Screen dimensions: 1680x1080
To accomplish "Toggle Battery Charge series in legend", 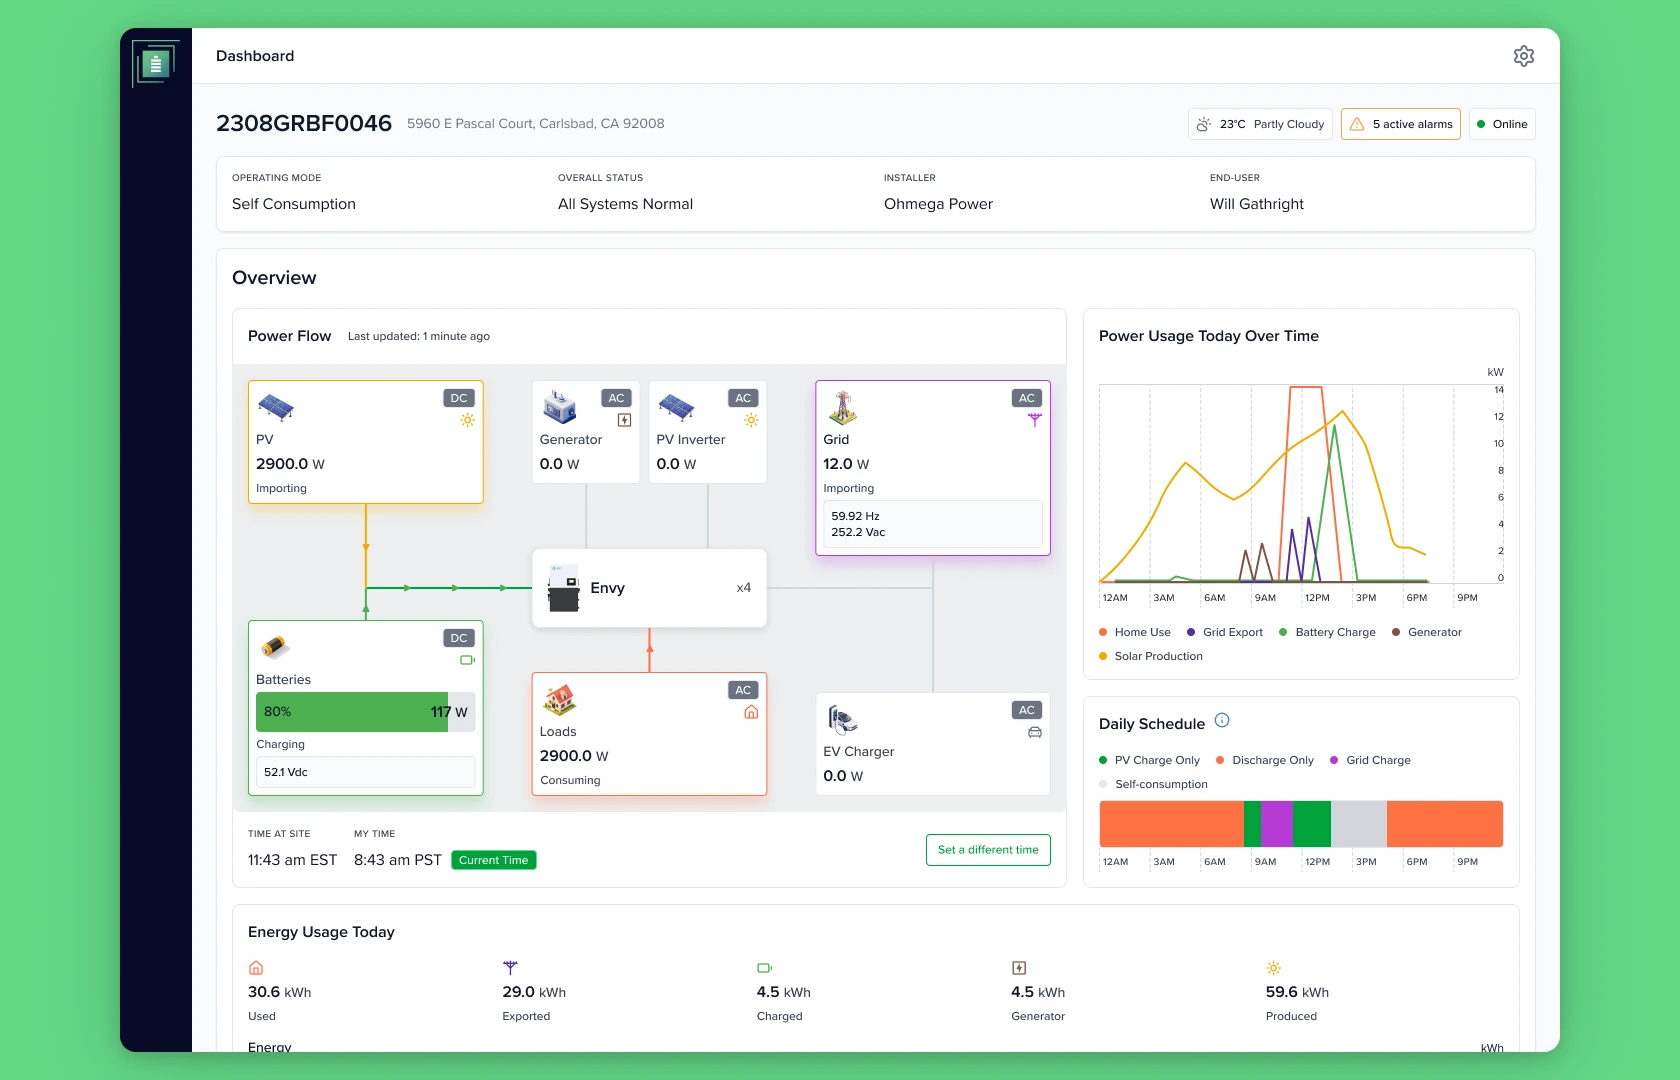I will coord(1327,632).
